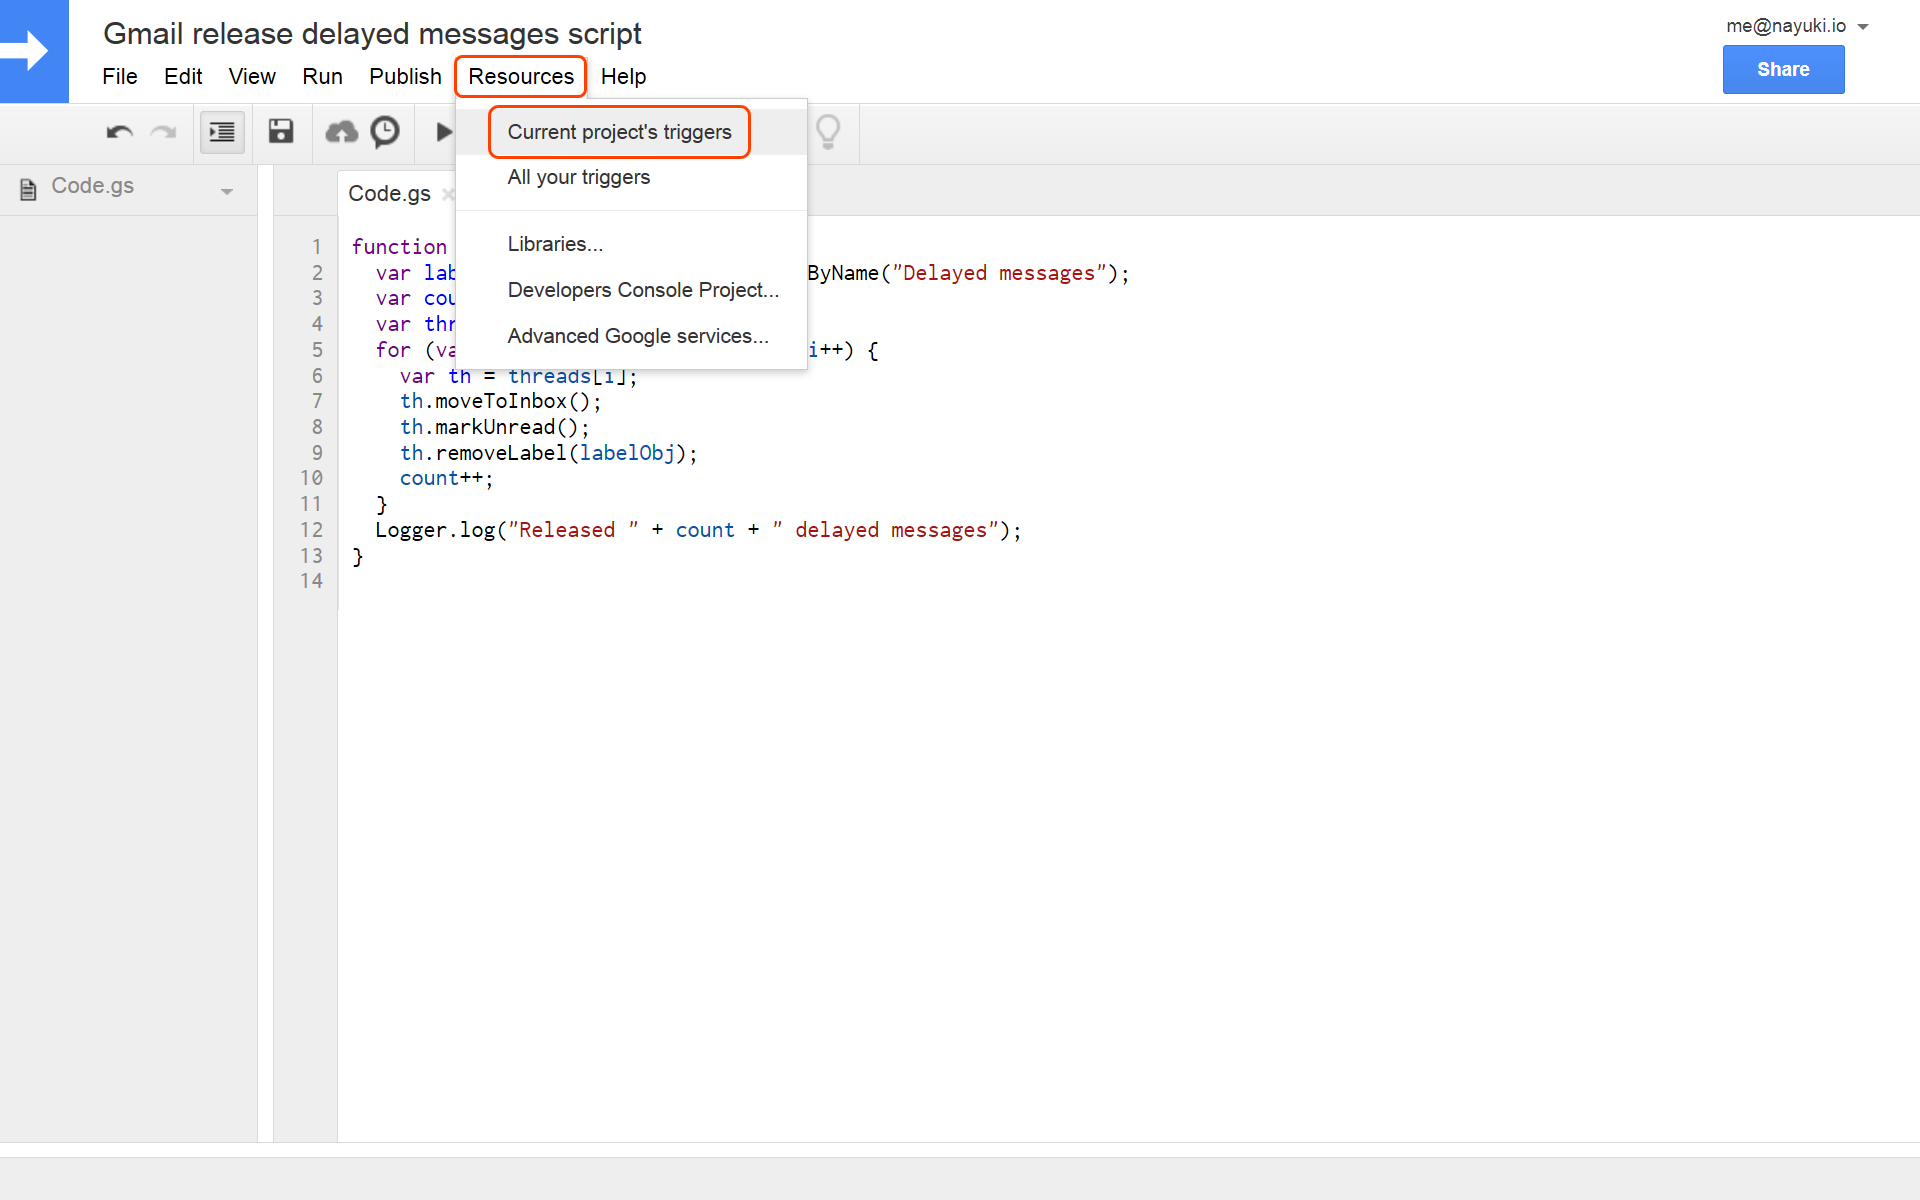Click the cloud Deploy icon
The width and height of the screenshot is (1920, 1200).
[x=341, y=132]
